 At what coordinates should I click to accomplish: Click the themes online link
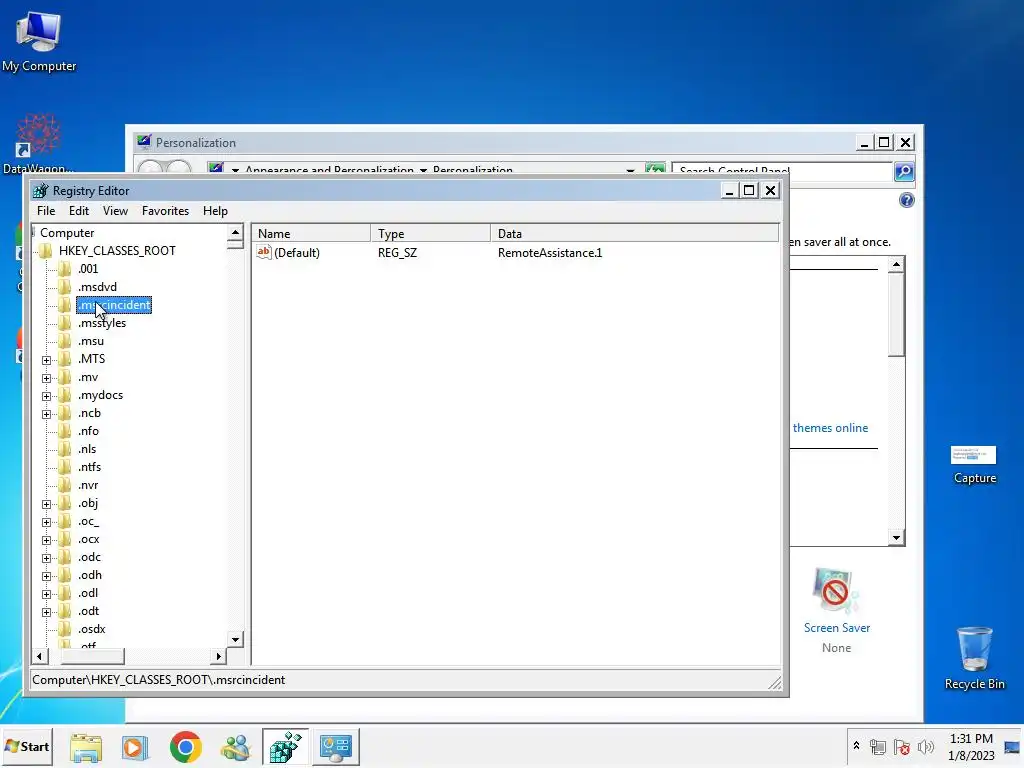[830, 428]
